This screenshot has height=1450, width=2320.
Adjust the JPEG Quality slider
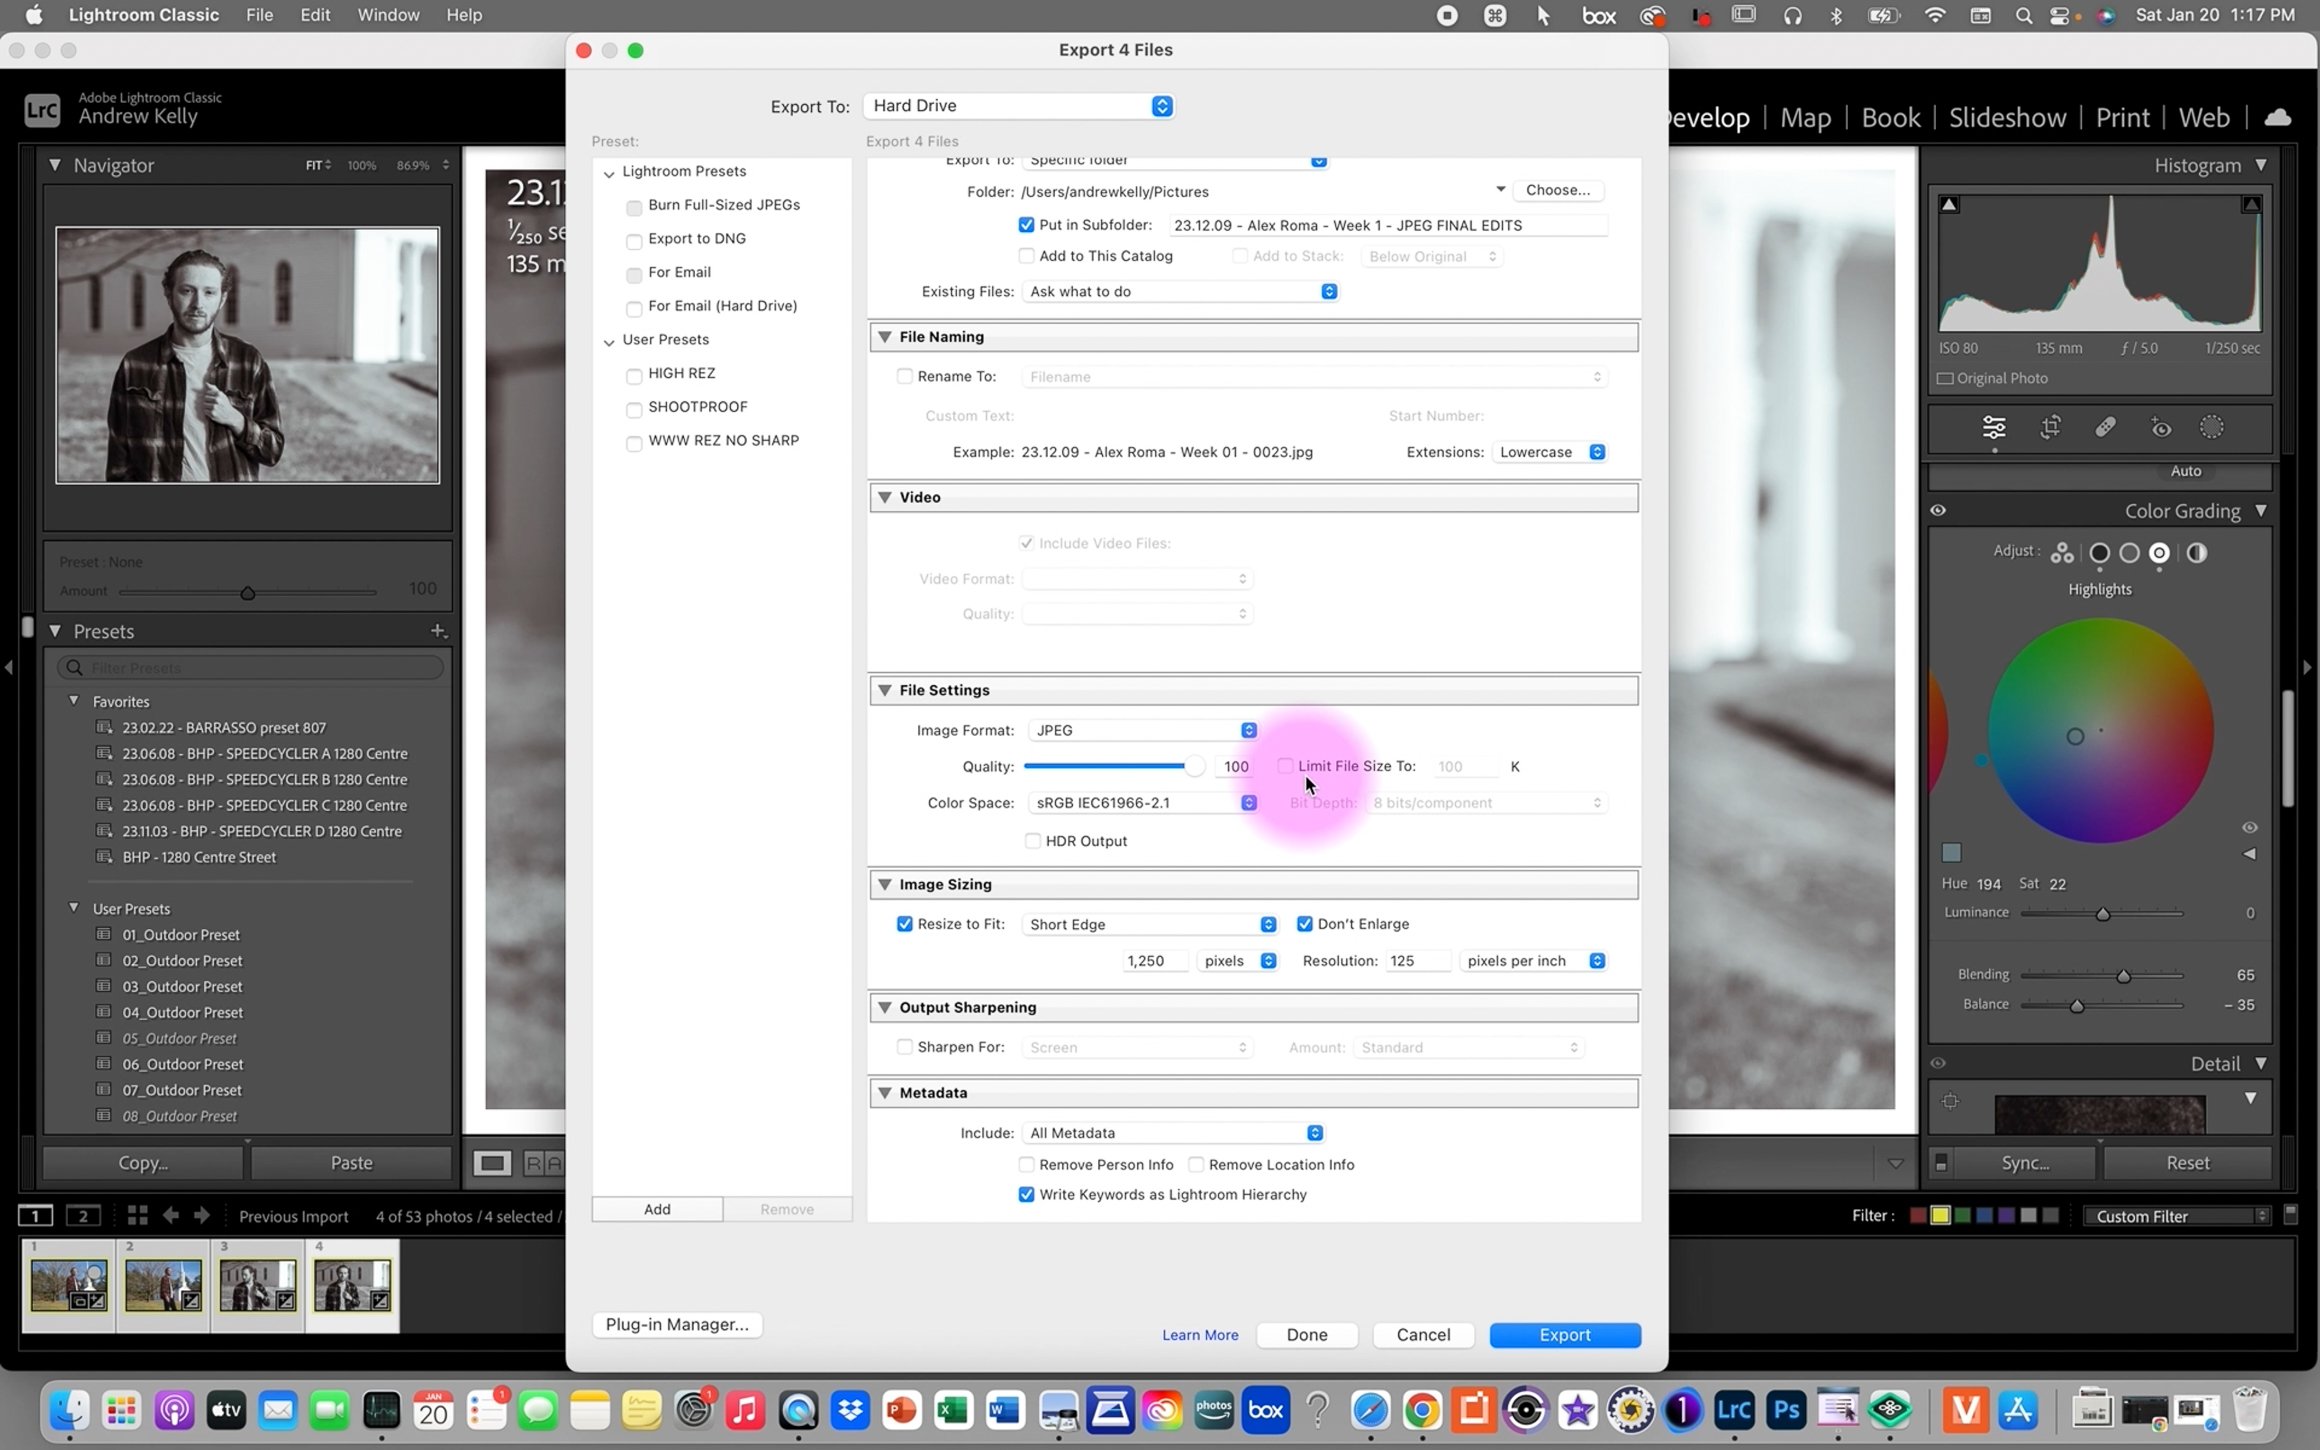[x=1194, y=766]
